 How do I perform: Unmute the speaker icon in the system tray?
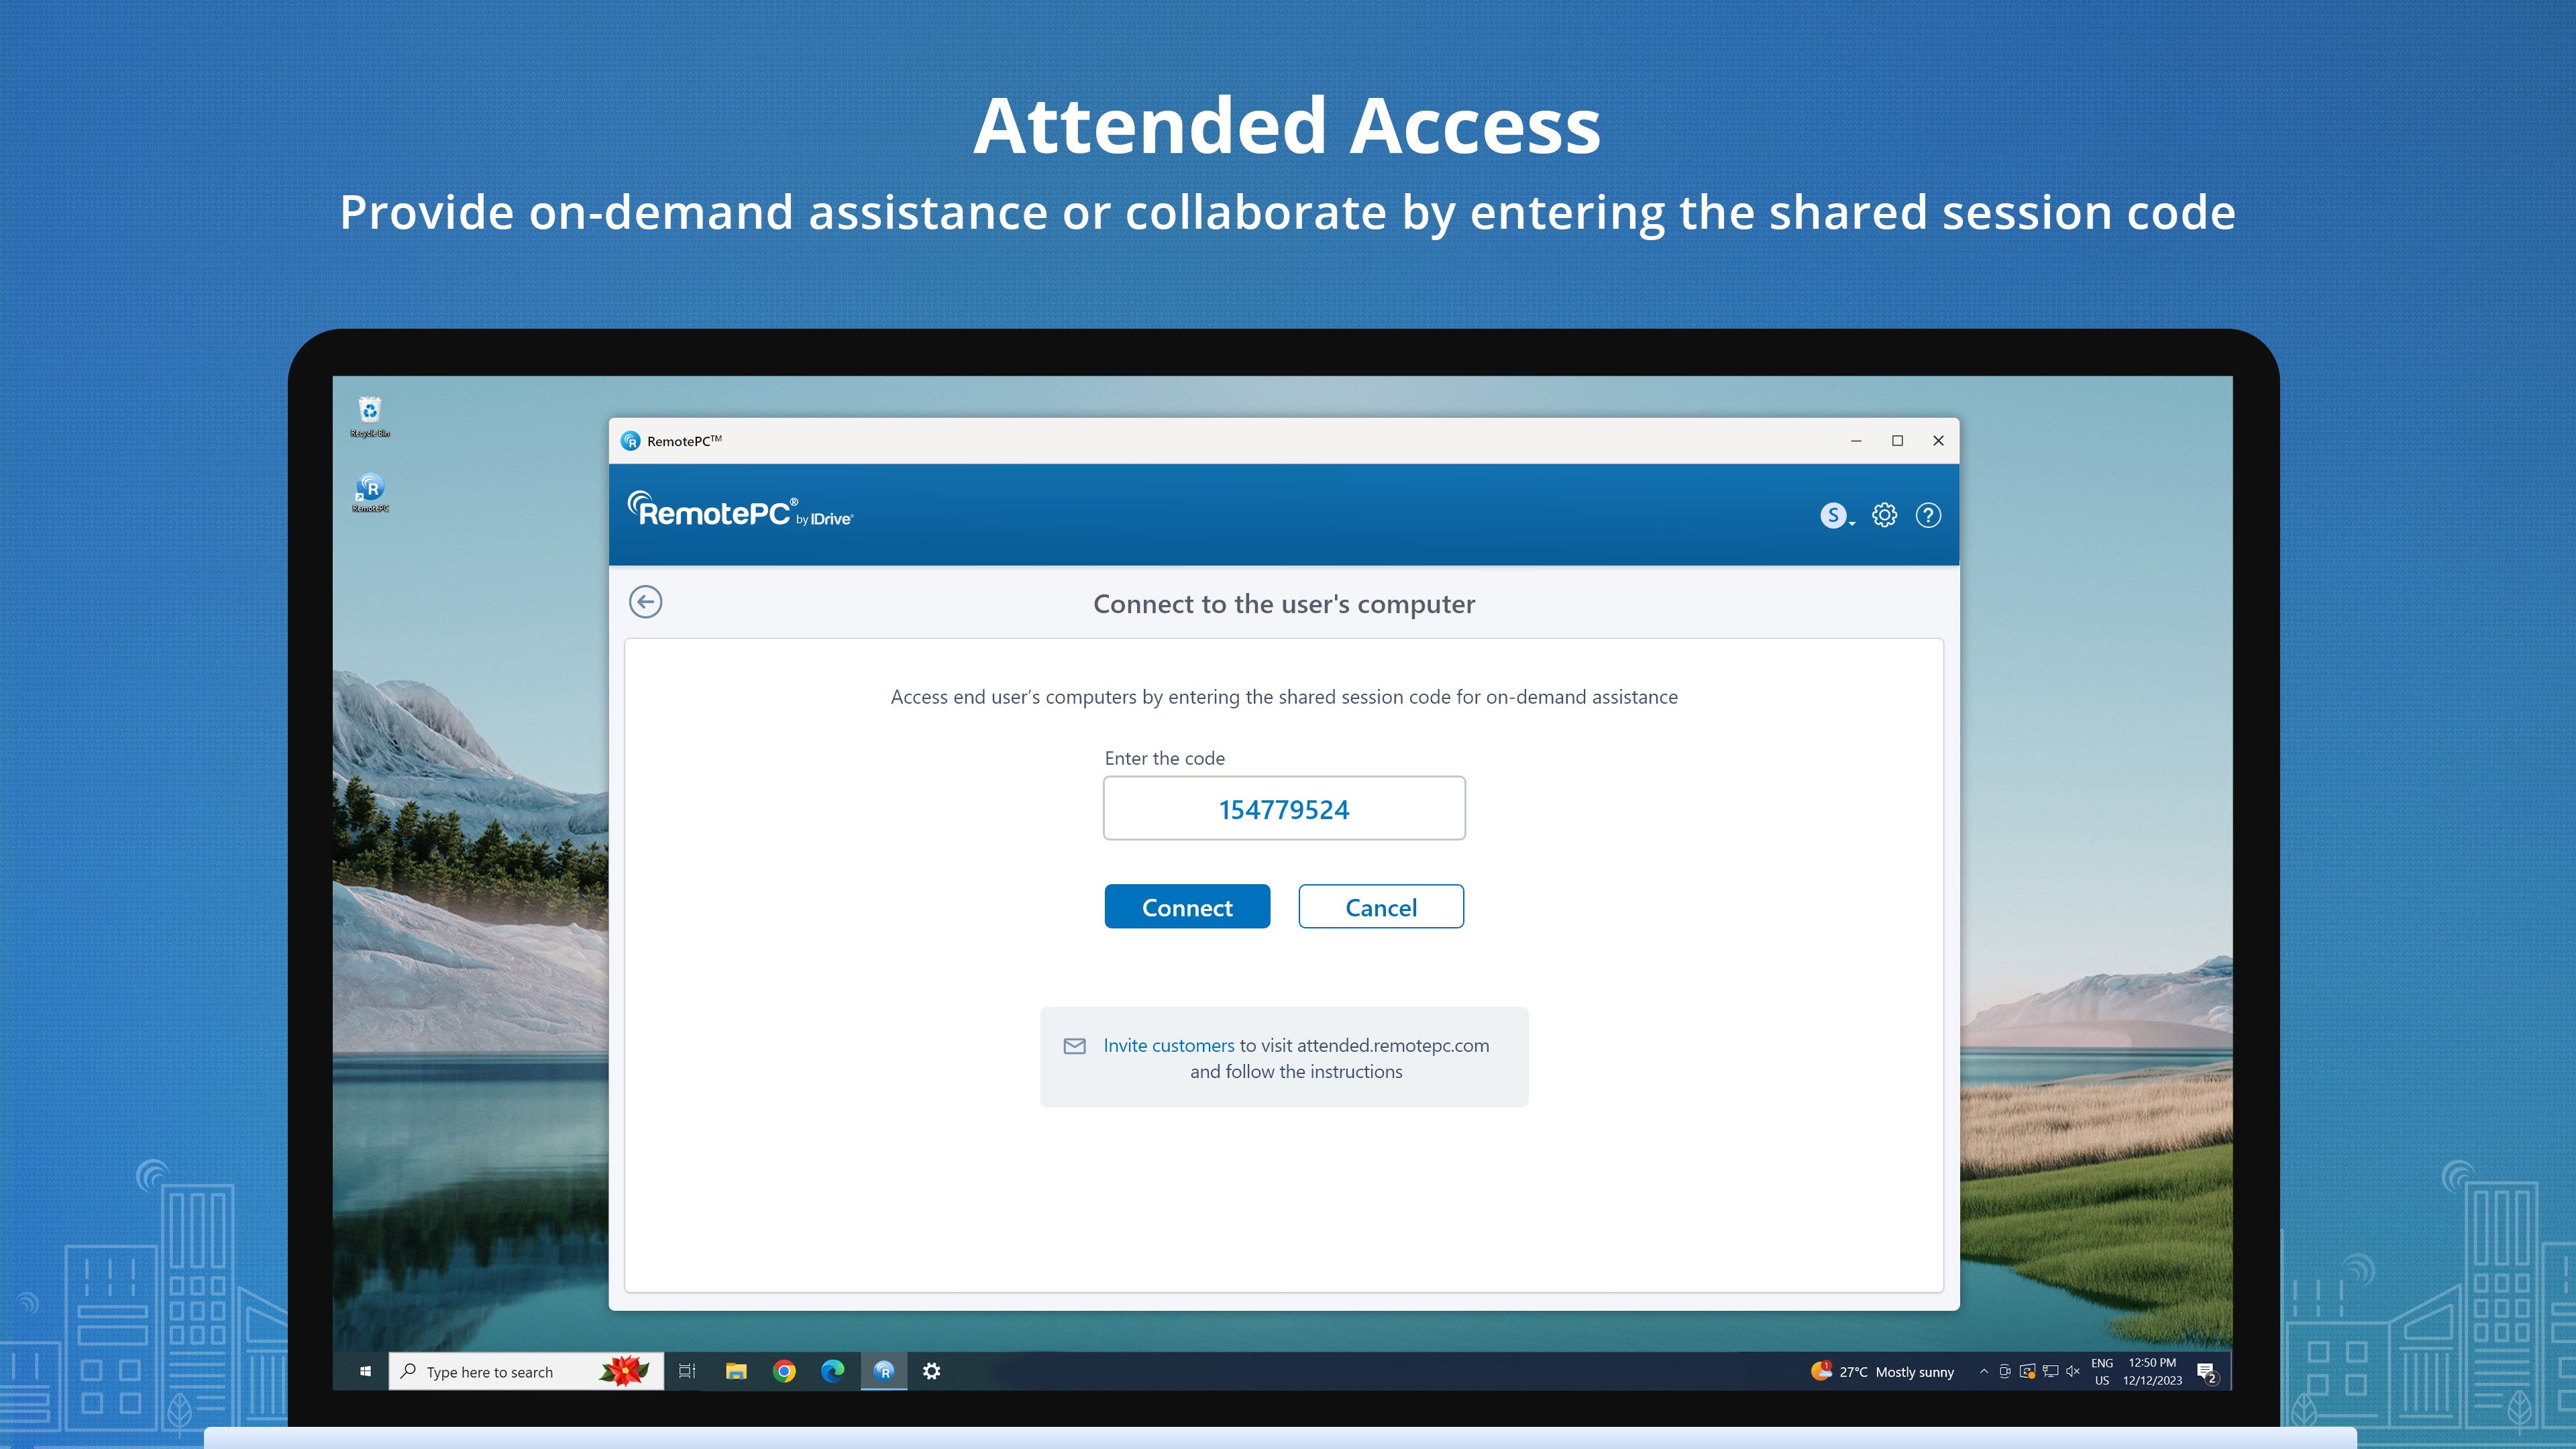(x=2072, y=1371)
